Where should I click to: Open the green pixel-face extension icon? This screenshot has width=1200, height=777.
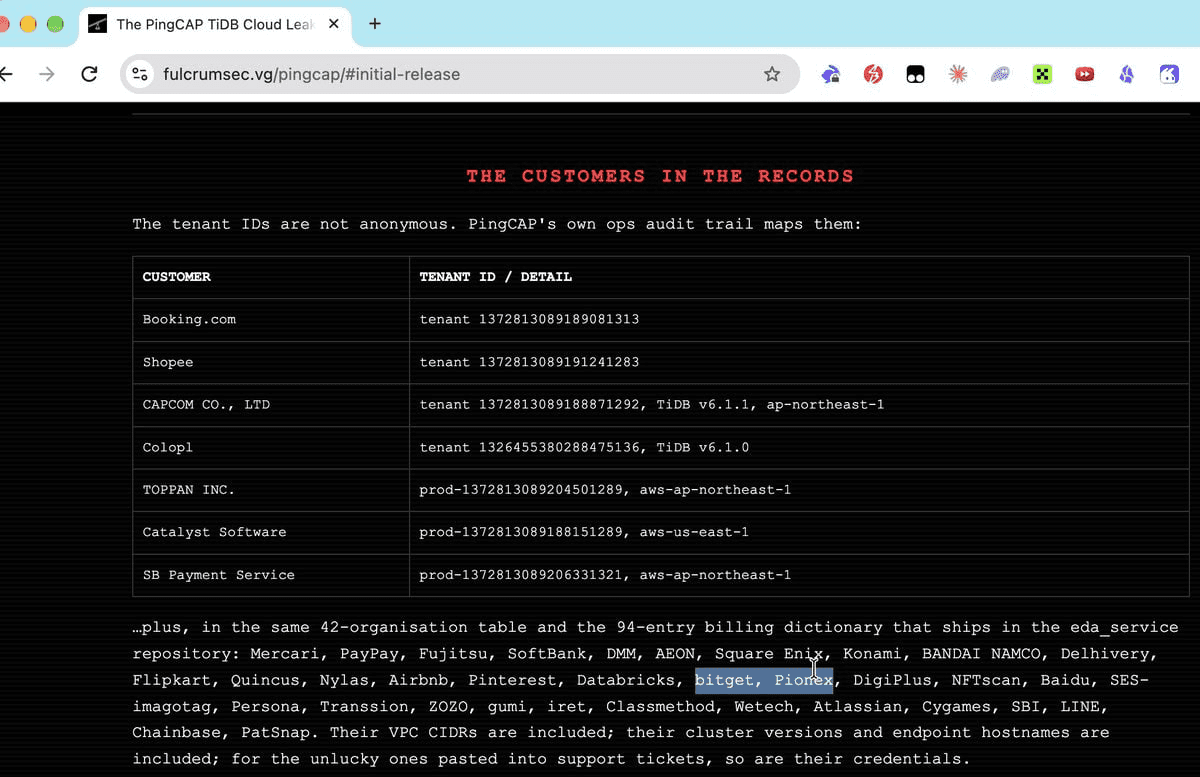pyautogui.click(x=1042, y=74)
